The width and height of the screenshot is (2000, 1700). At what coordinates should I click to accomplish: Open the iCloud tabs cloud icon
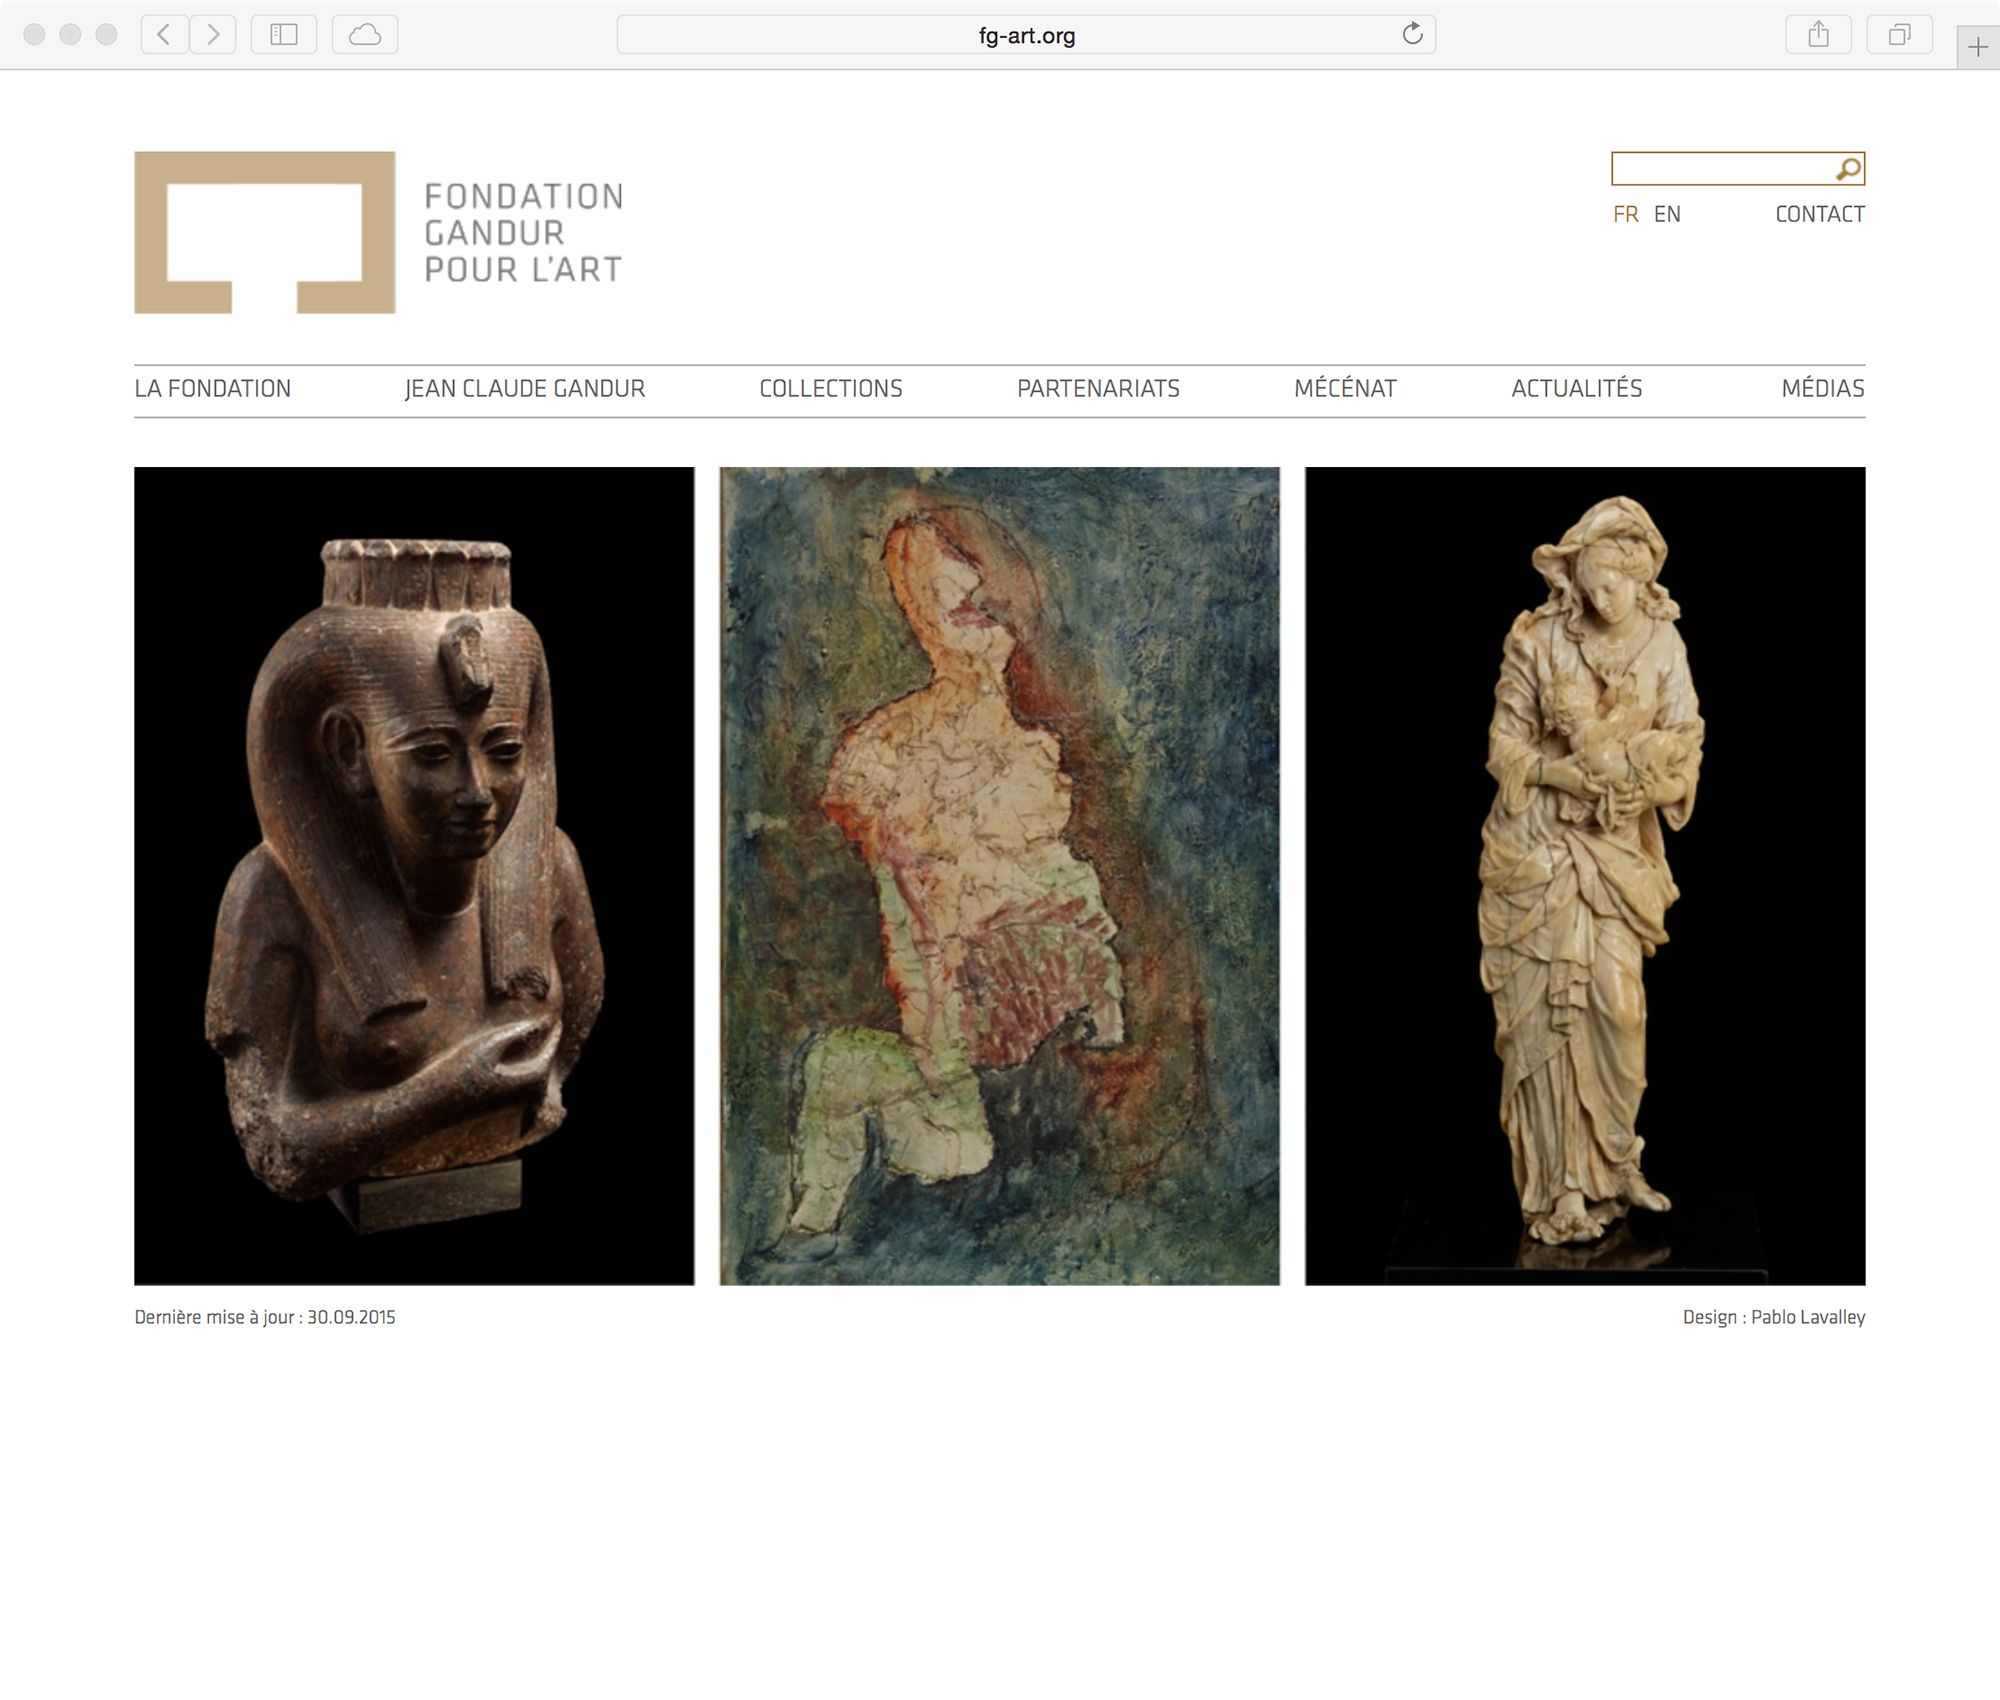tap(365, 35)
